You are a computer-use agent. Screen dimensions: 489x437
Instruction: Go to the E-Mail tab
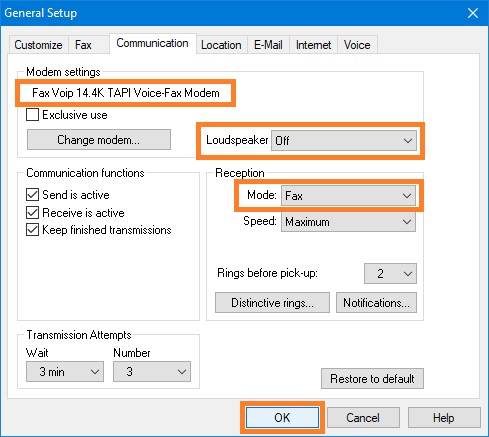268,45
